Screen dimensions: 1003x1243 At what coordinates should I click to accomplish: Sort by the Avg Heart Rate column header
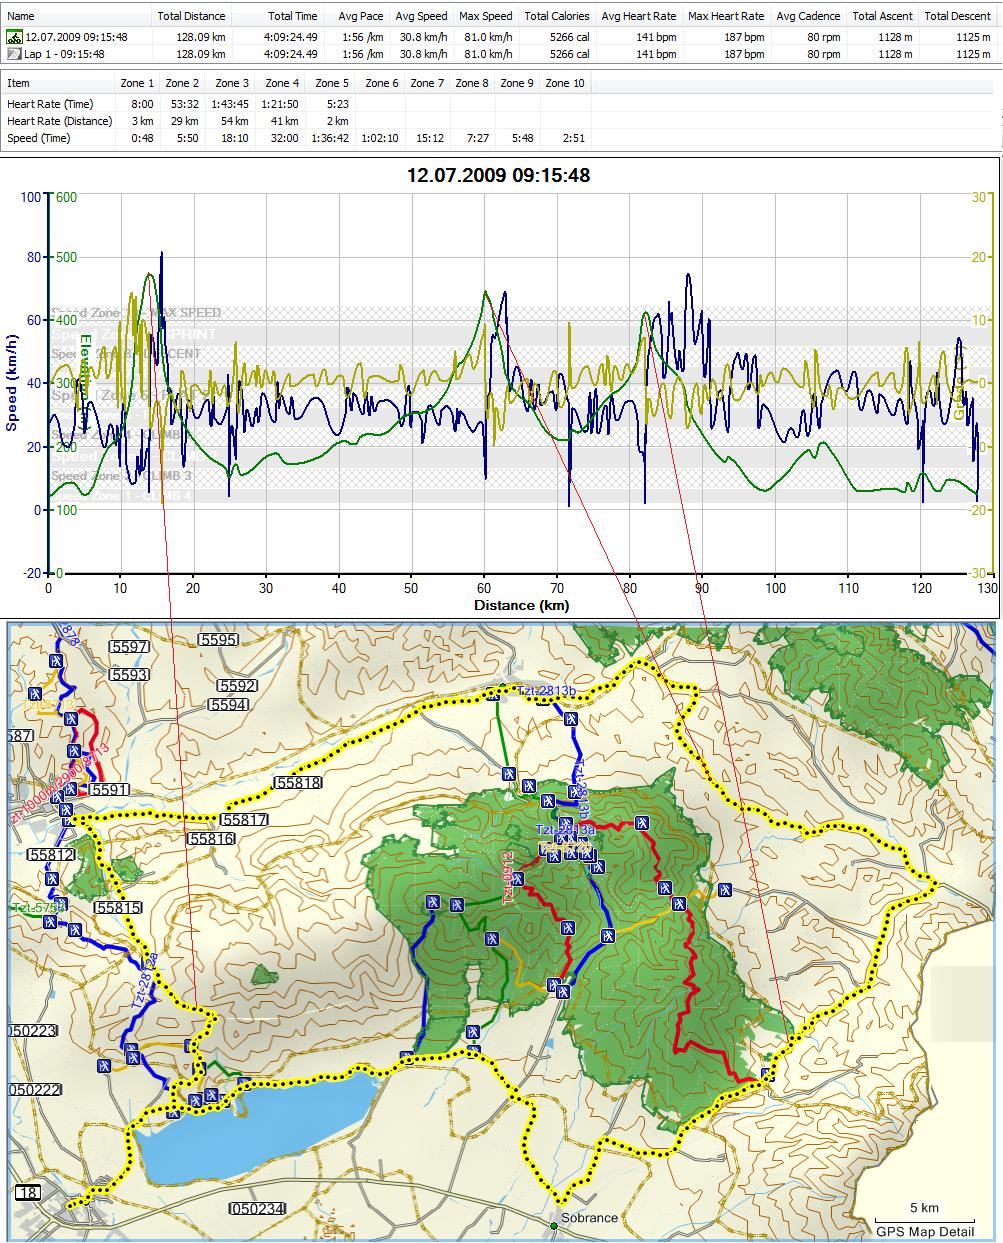point(638,16)
